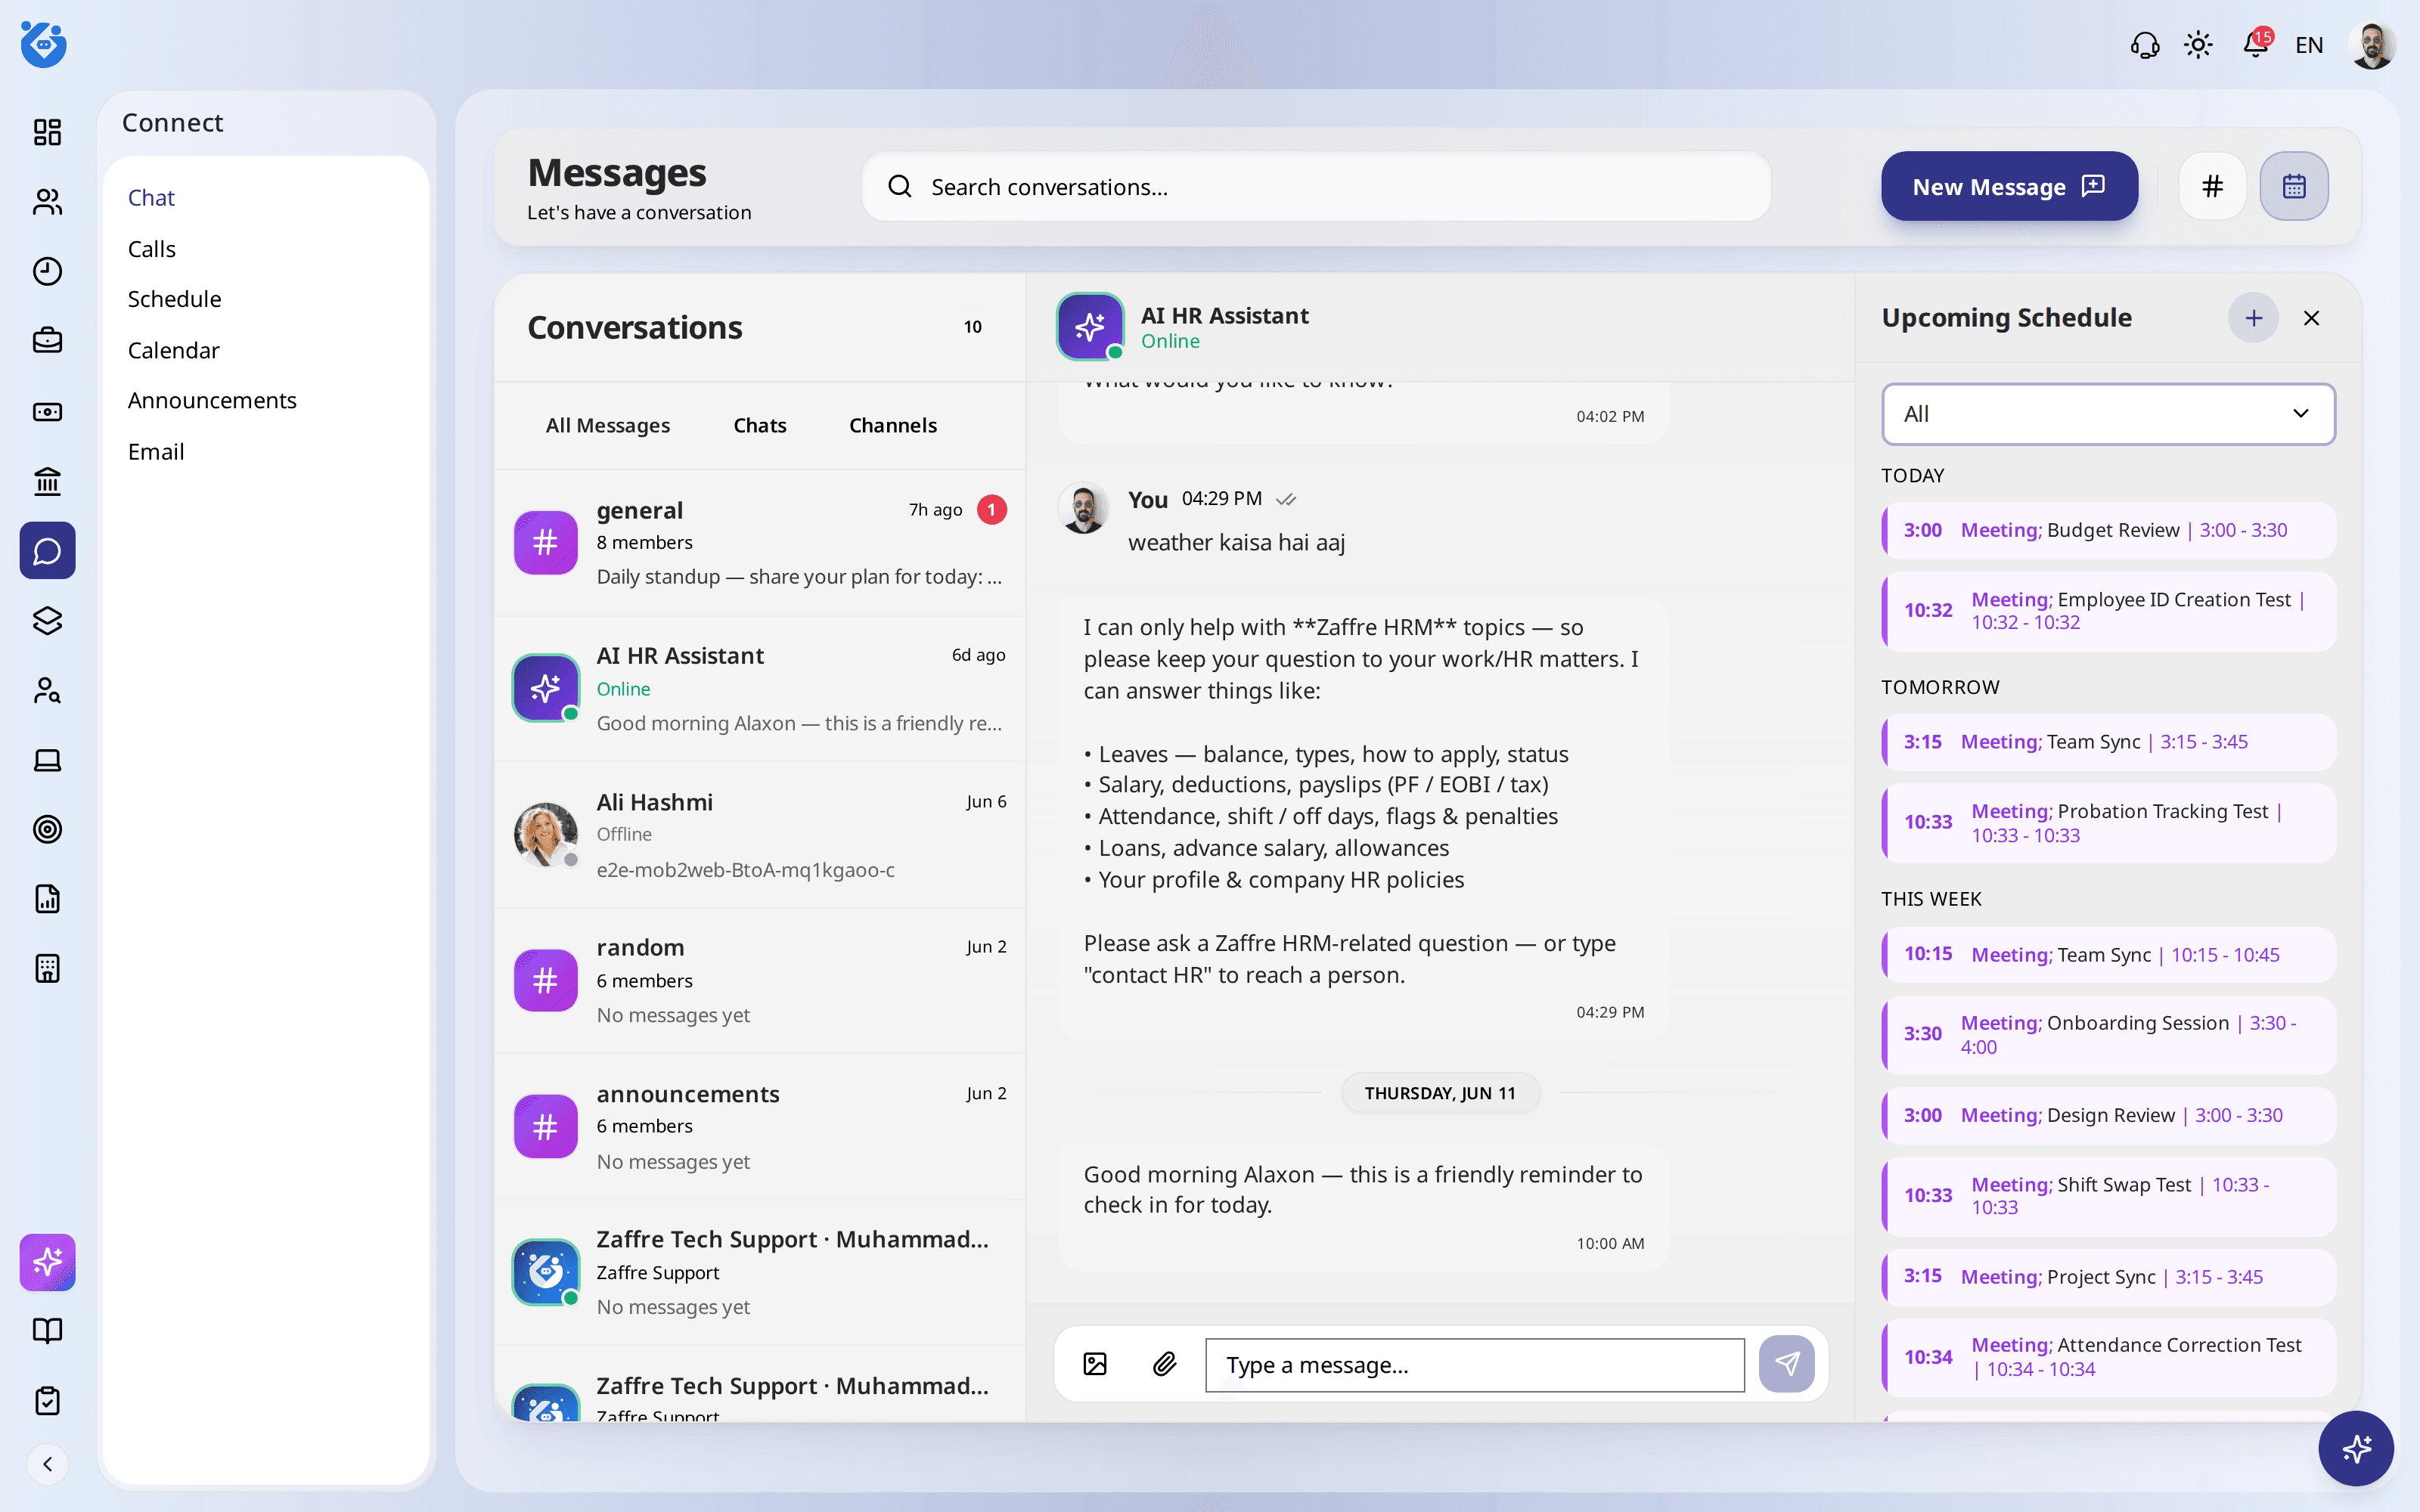Image resolution: width=2420 pixels, height=1512 pixels.
Task: Close the Upcoming Schedule panel
Action: pos(2311,318)
